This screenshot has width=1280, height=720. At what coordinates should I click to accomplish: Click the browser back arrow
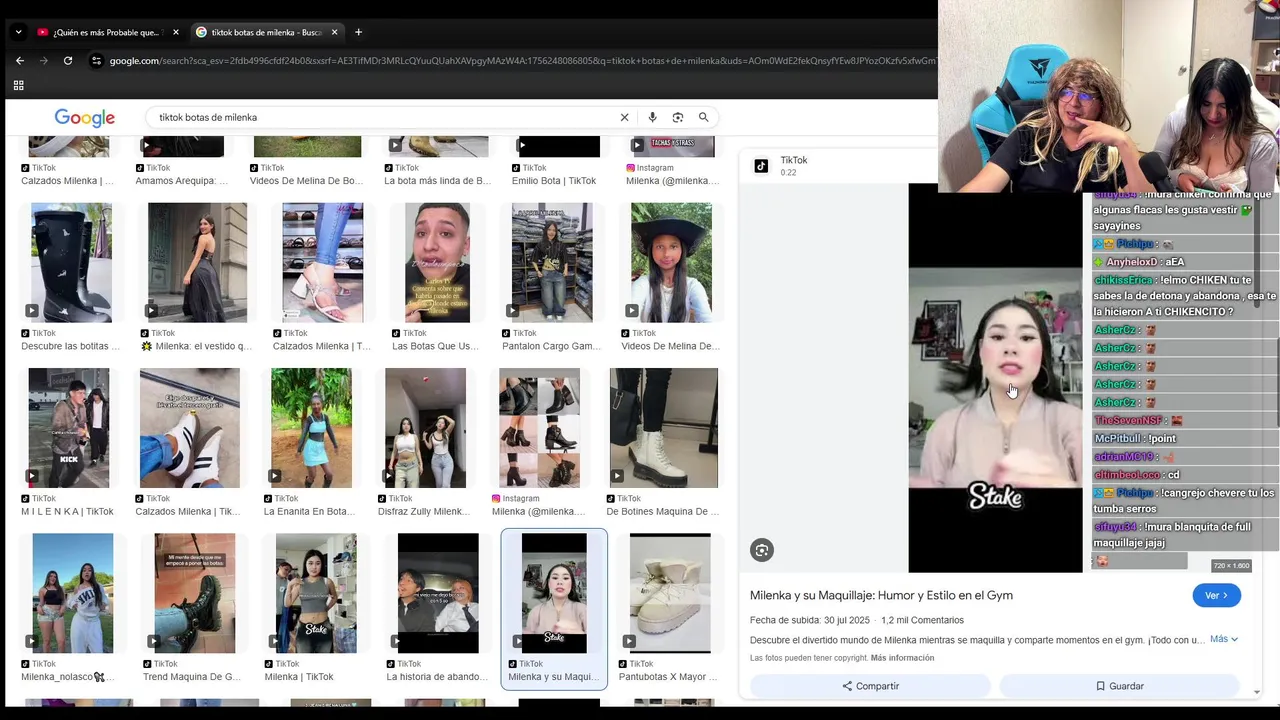point(20,61)
